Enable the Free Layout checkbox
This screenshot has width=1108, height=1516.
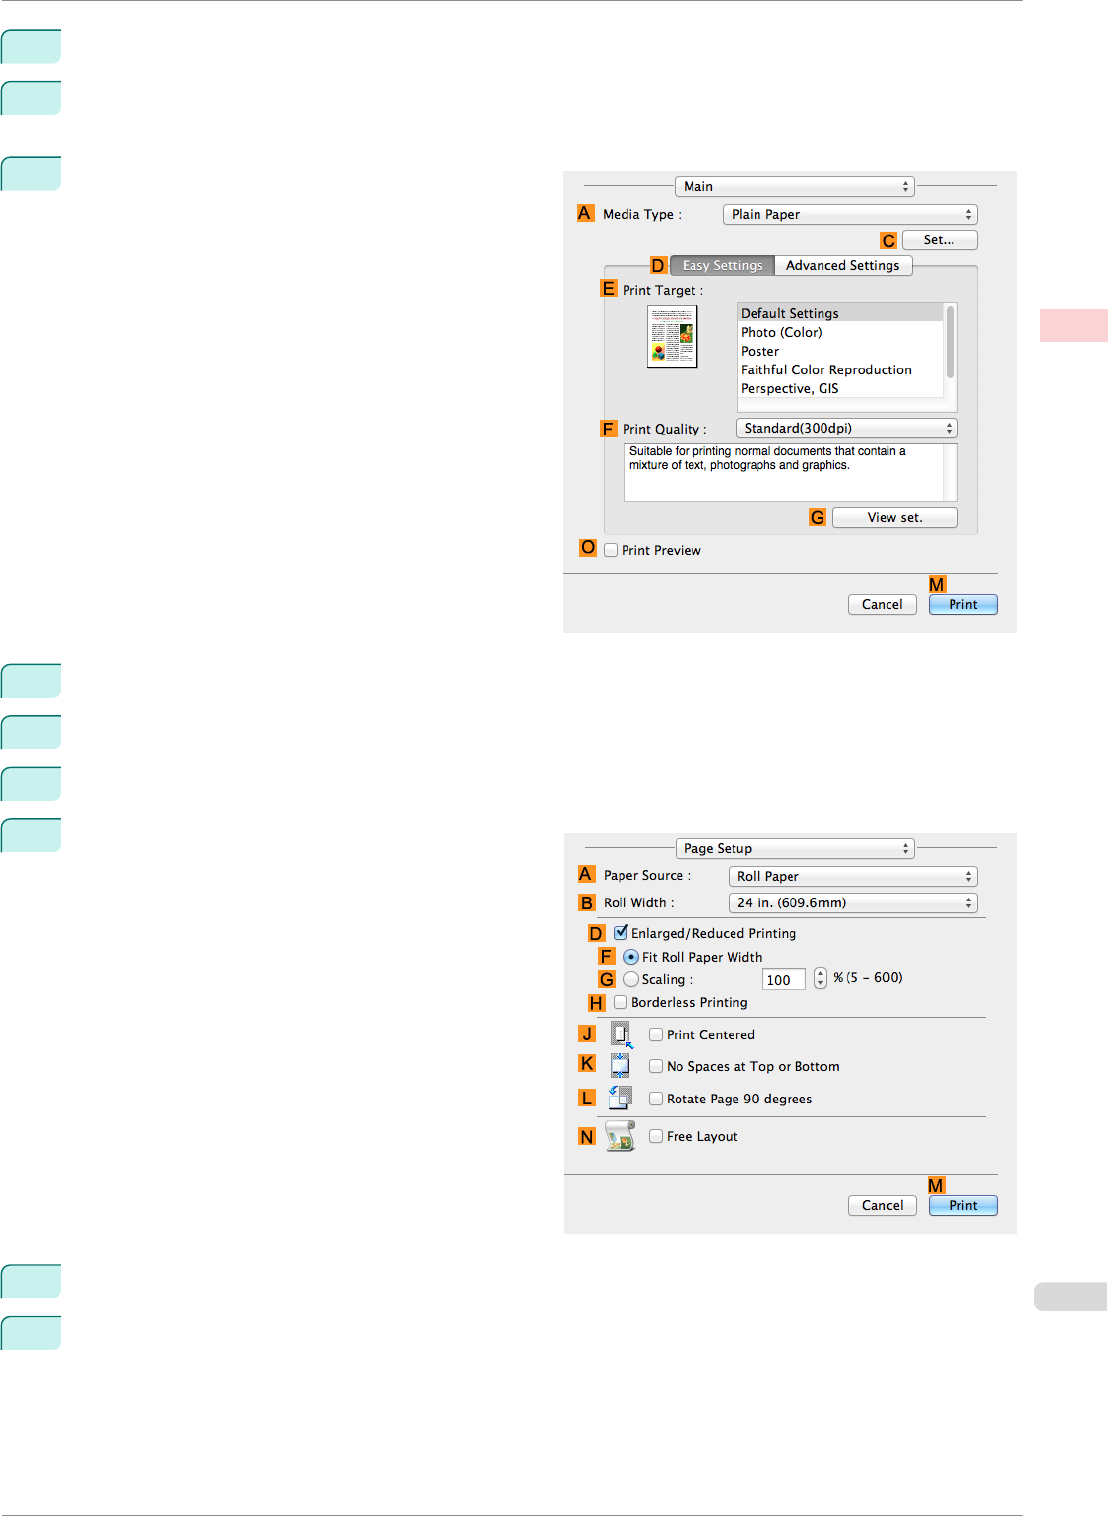point(656,1136)
